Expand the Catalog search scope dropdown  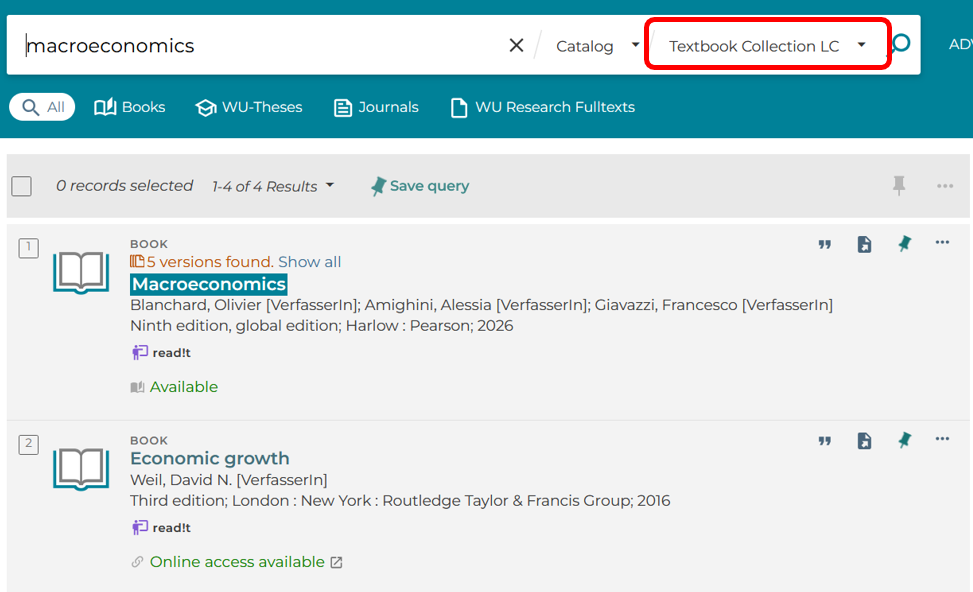(597, 46)
